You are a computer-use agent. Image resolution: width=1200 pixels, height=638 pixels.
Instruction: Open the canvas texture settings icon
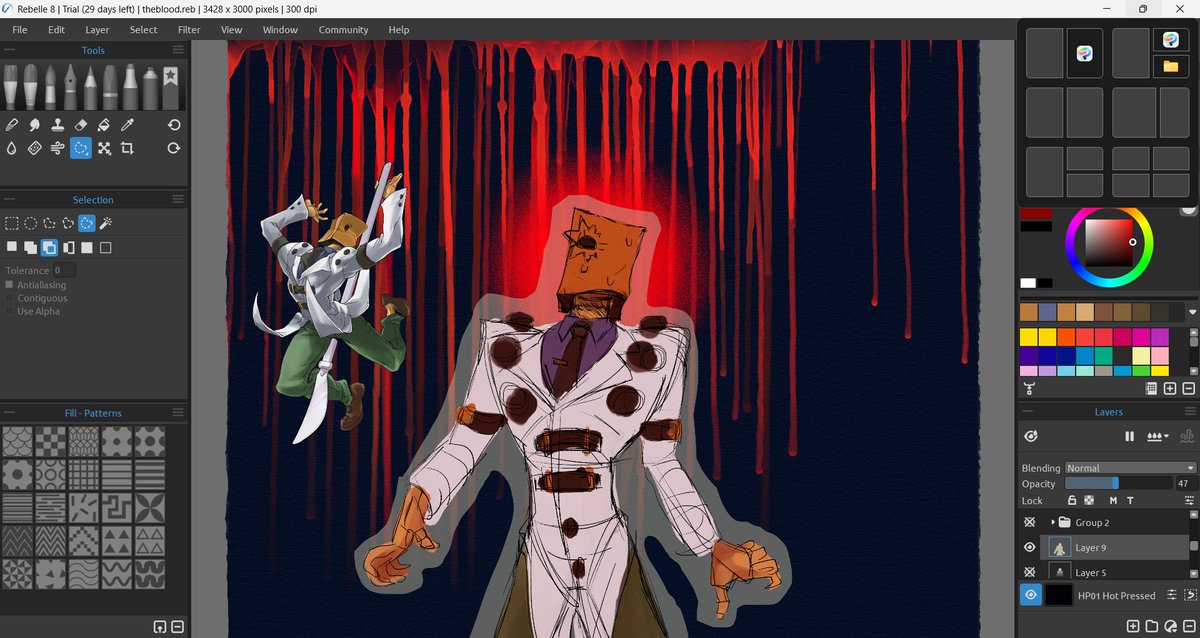(1172, 595)
